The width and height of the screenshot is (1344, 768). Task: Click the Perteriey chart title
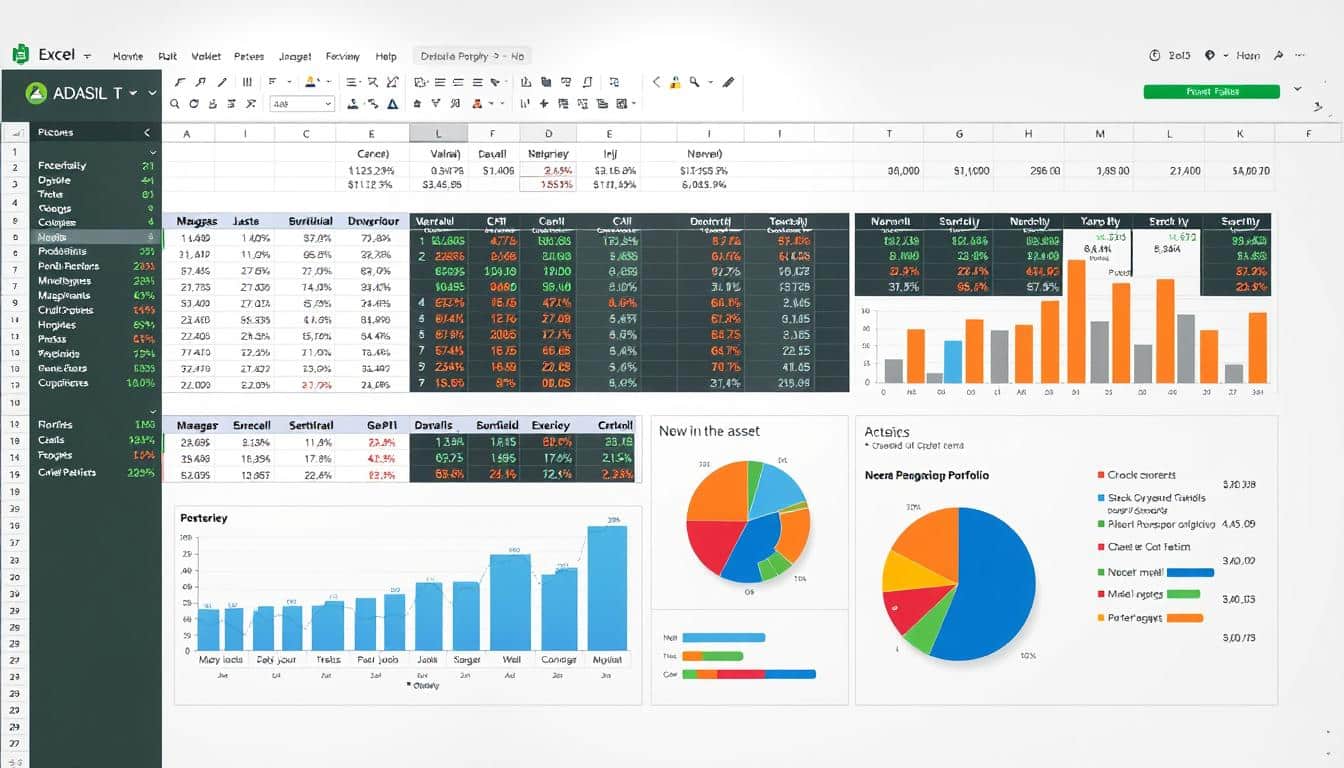click(203, 518)
